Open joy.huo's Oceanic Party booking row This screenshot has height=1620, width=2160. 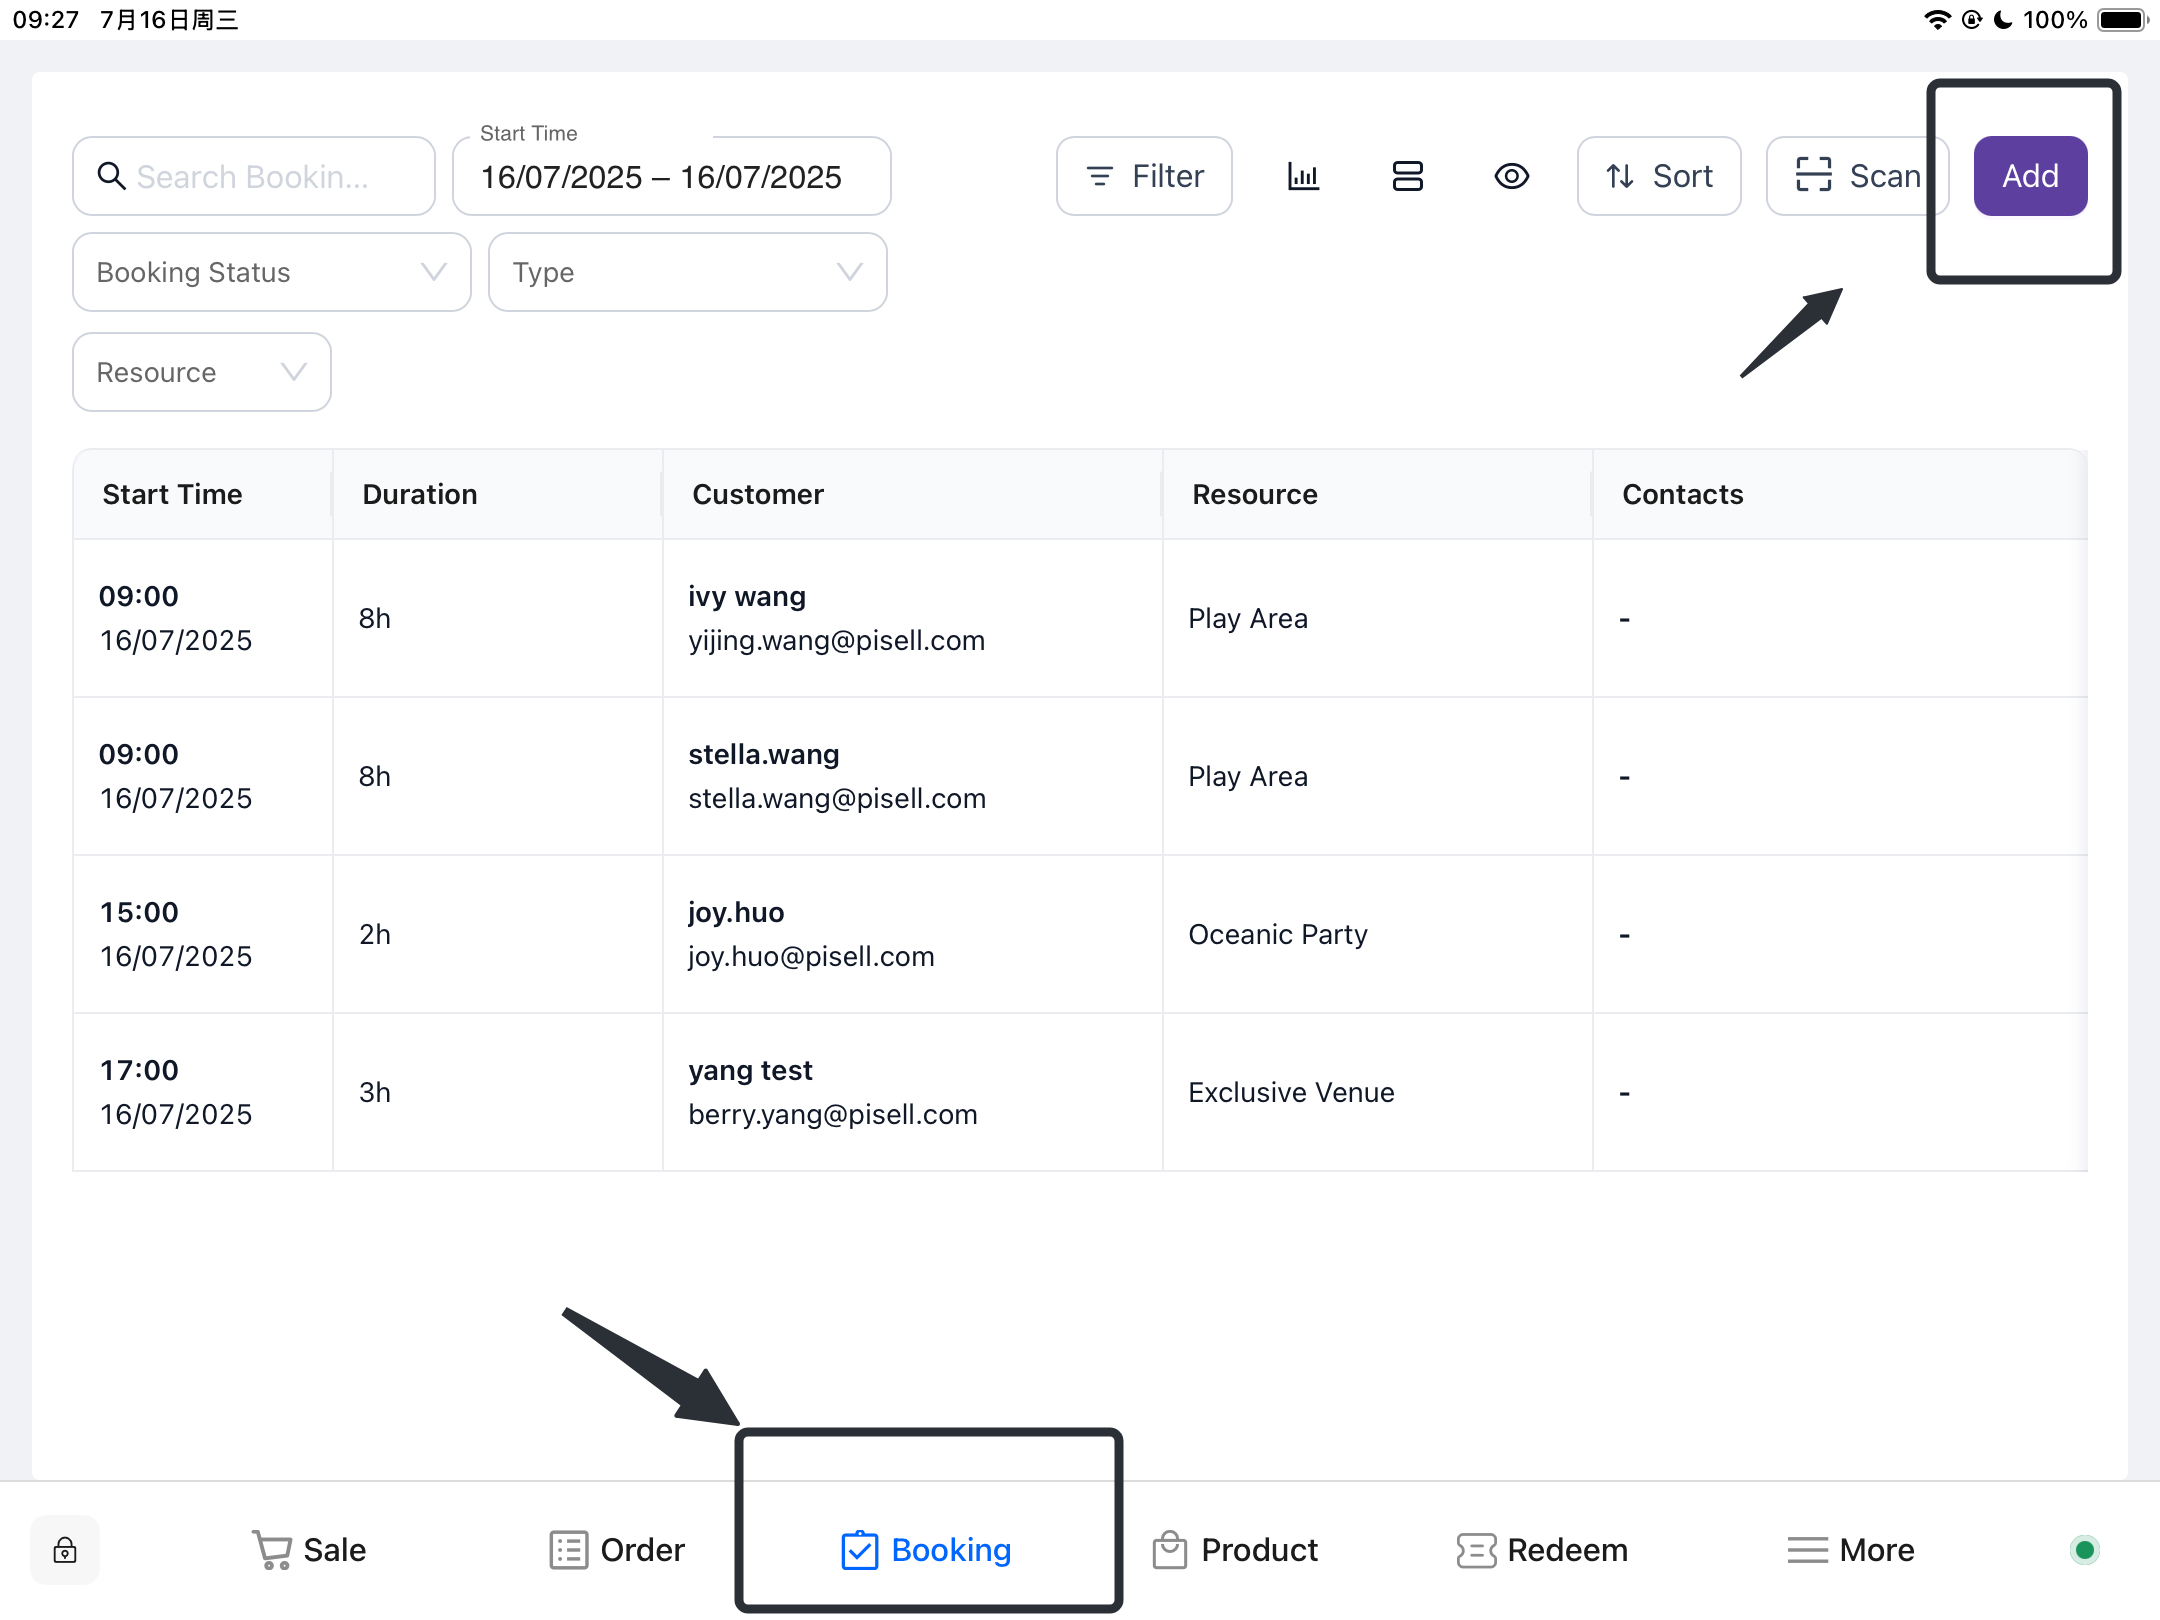(x=1080, y=934)
